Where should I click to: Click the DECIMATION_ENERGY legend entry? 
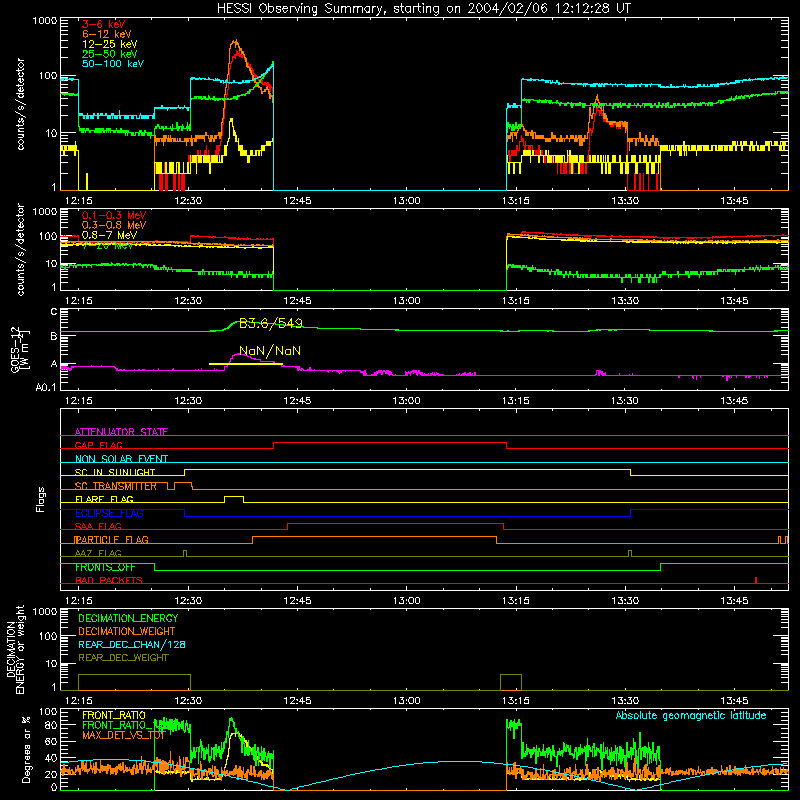point(128,618)
